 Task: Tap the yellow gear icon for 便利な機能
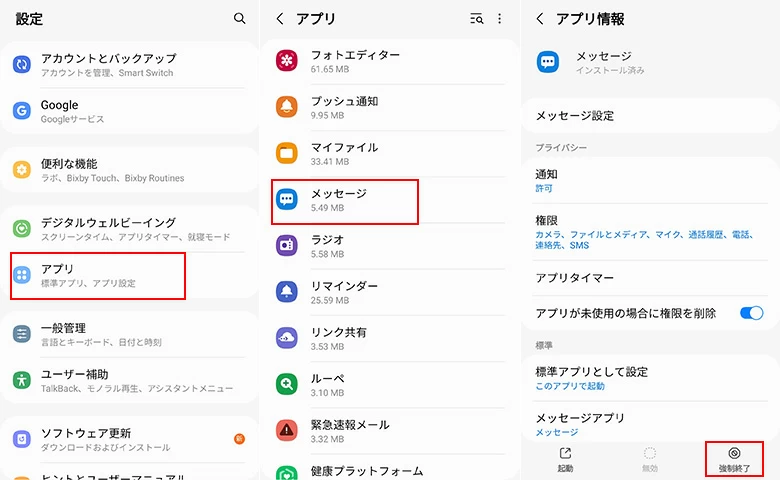coord(21,170)
